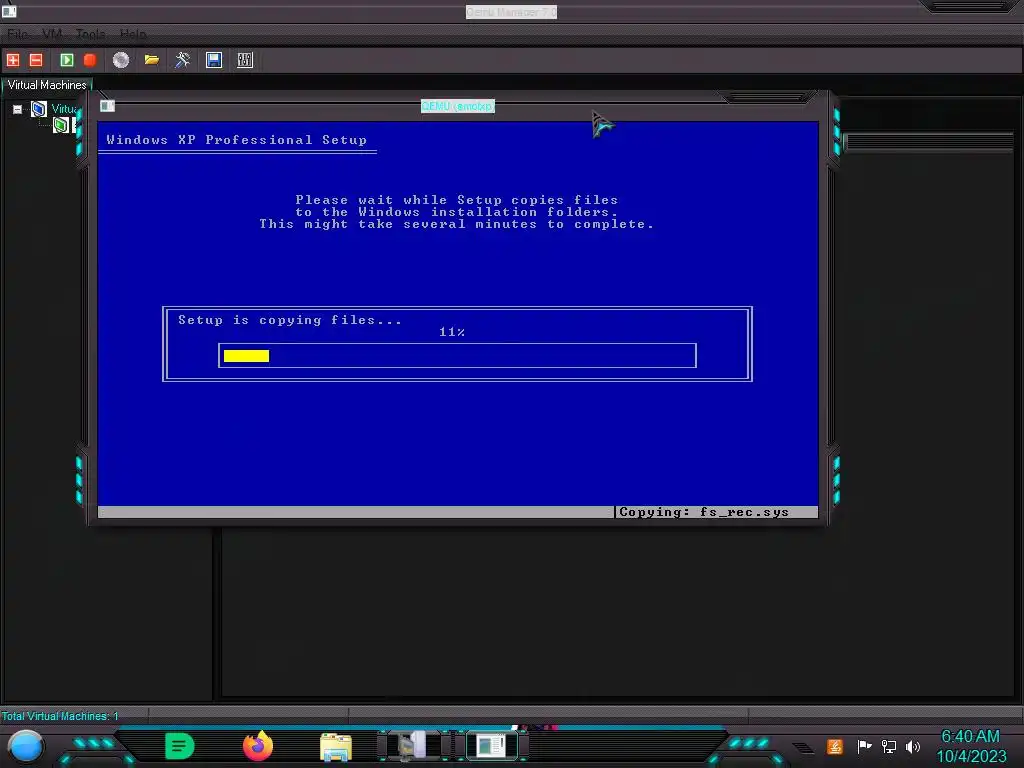
Task: Select the green monitor VM tree item
Action: pyautogui.click(x=61, y=125)
